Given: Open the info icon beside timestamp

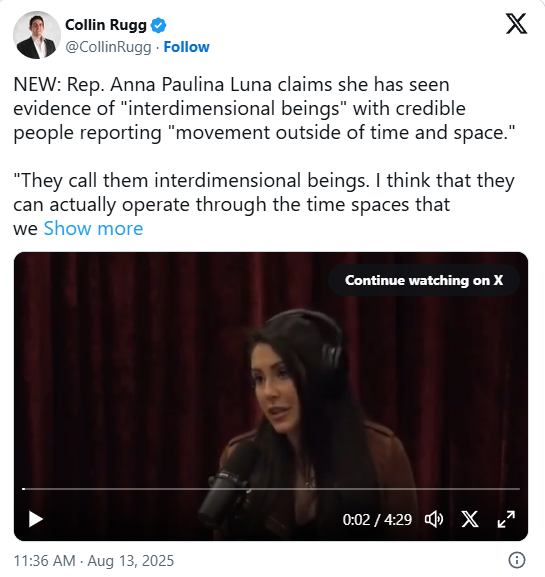Looking at the screenshot, I should (x=517, y=560).
